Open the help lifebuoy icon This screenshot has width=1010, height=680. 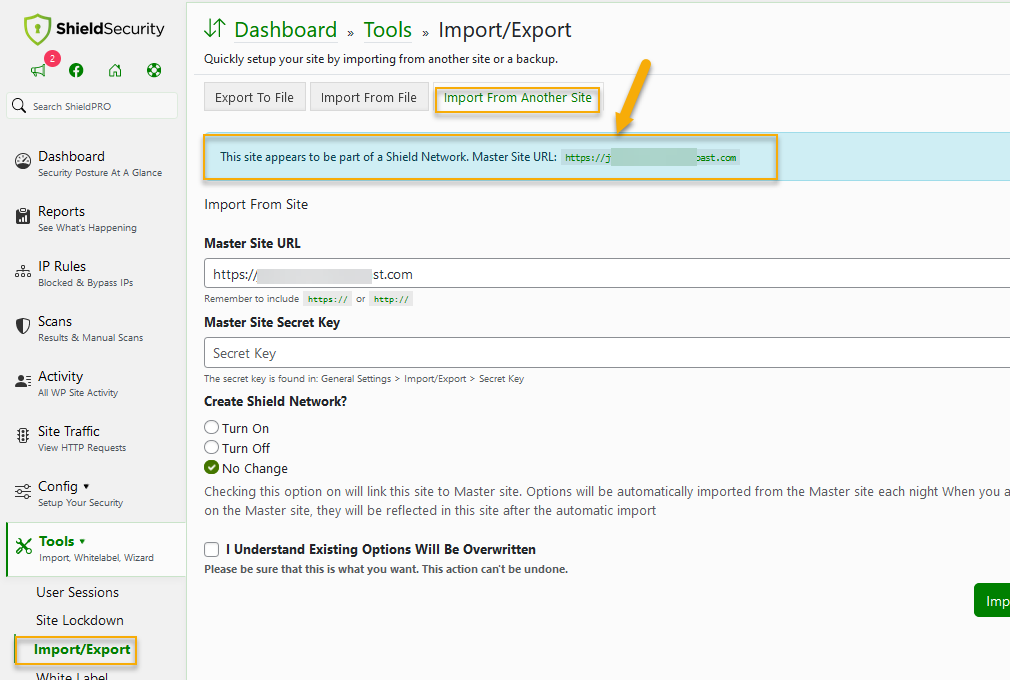click(154, 70)
